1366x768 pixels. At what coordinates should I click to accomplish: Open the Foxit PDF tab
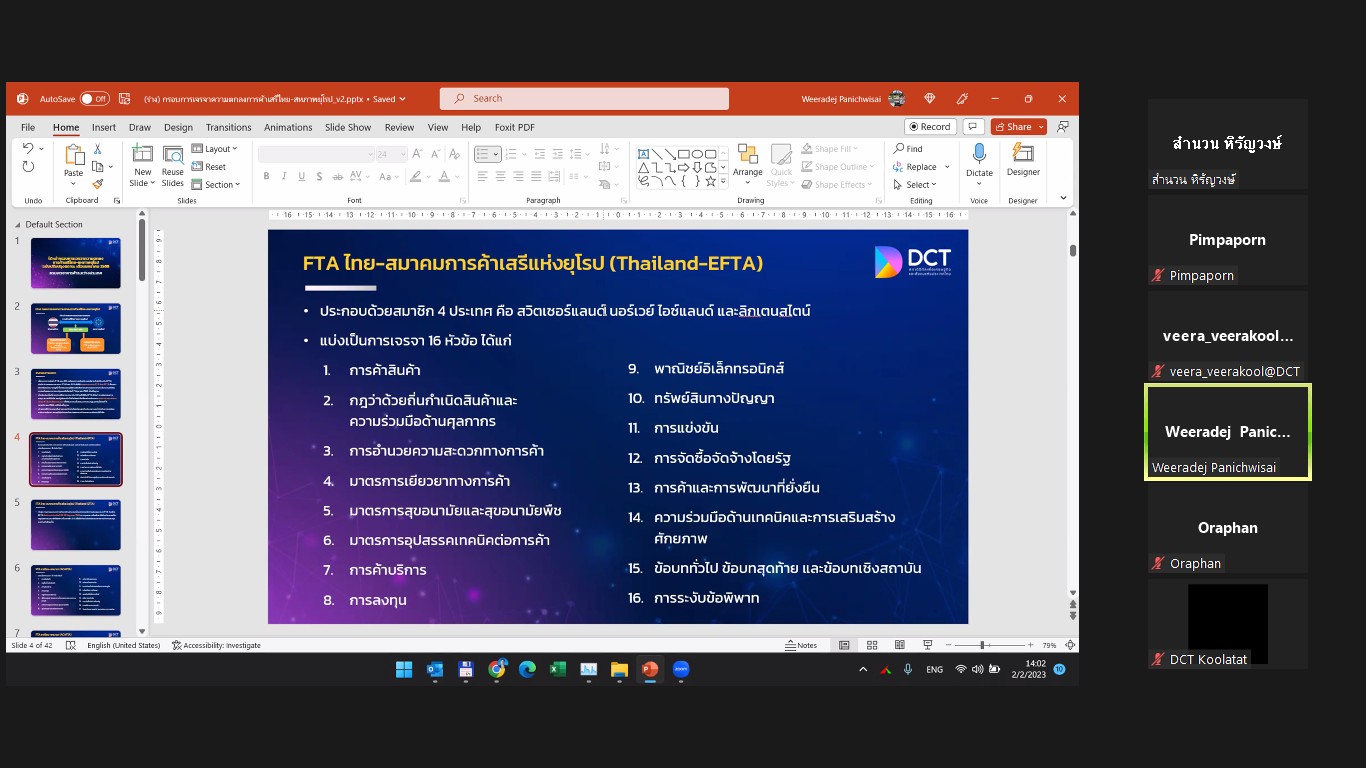pos(515,127)
